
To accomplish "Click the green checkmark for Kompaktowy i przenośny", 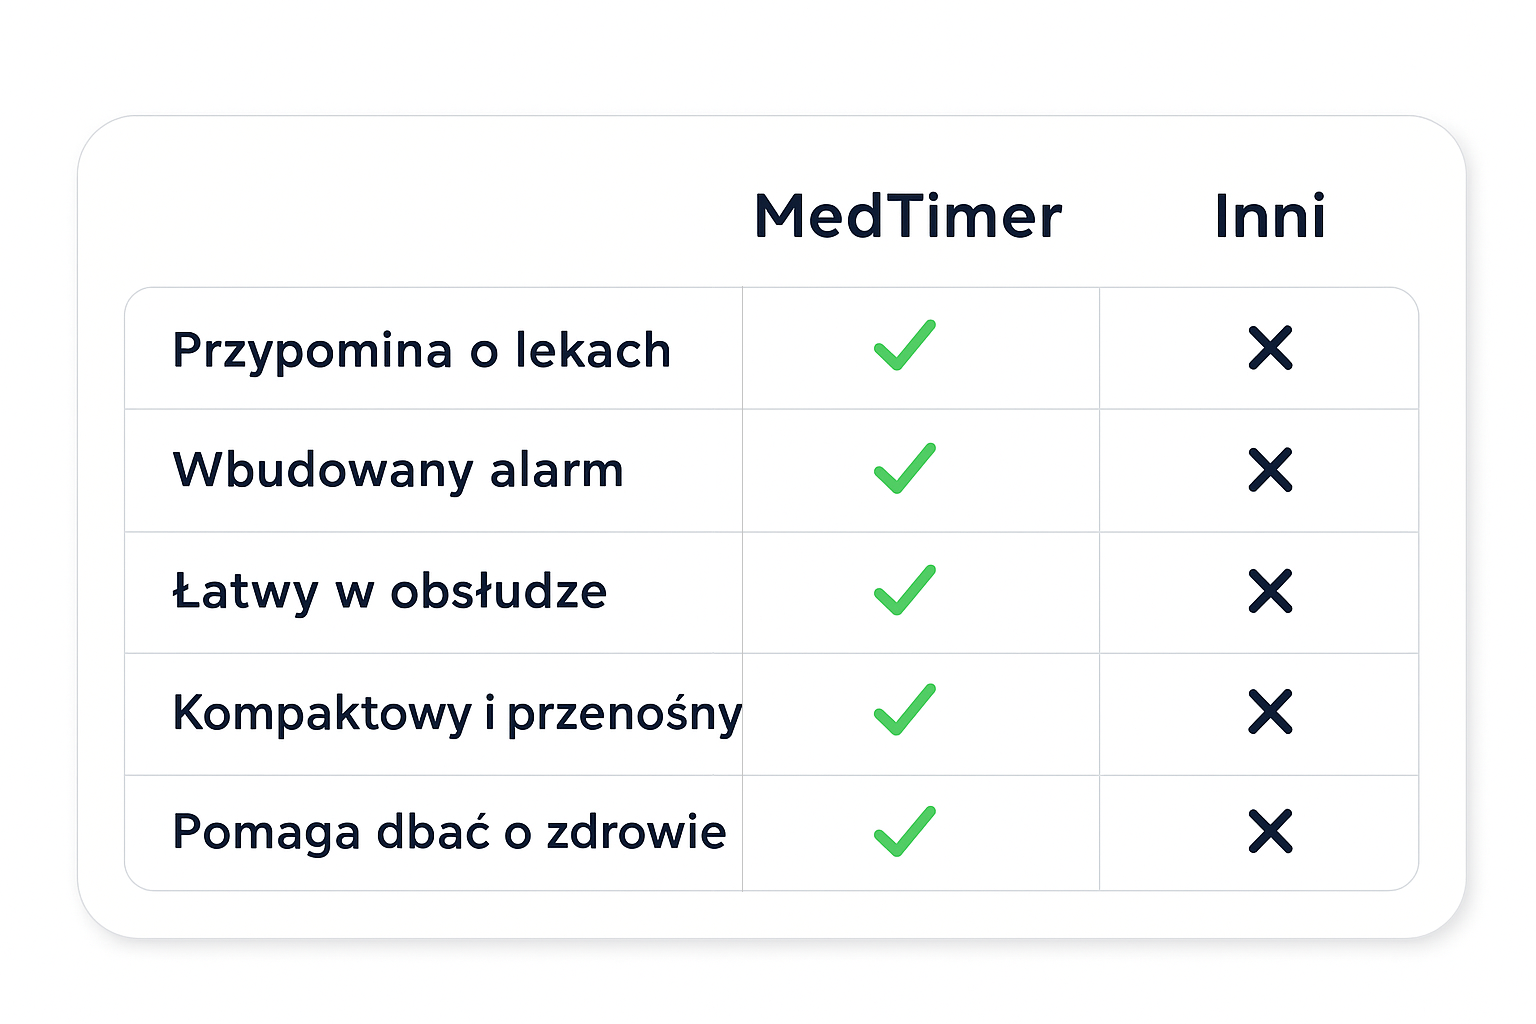I will [905, 710].
